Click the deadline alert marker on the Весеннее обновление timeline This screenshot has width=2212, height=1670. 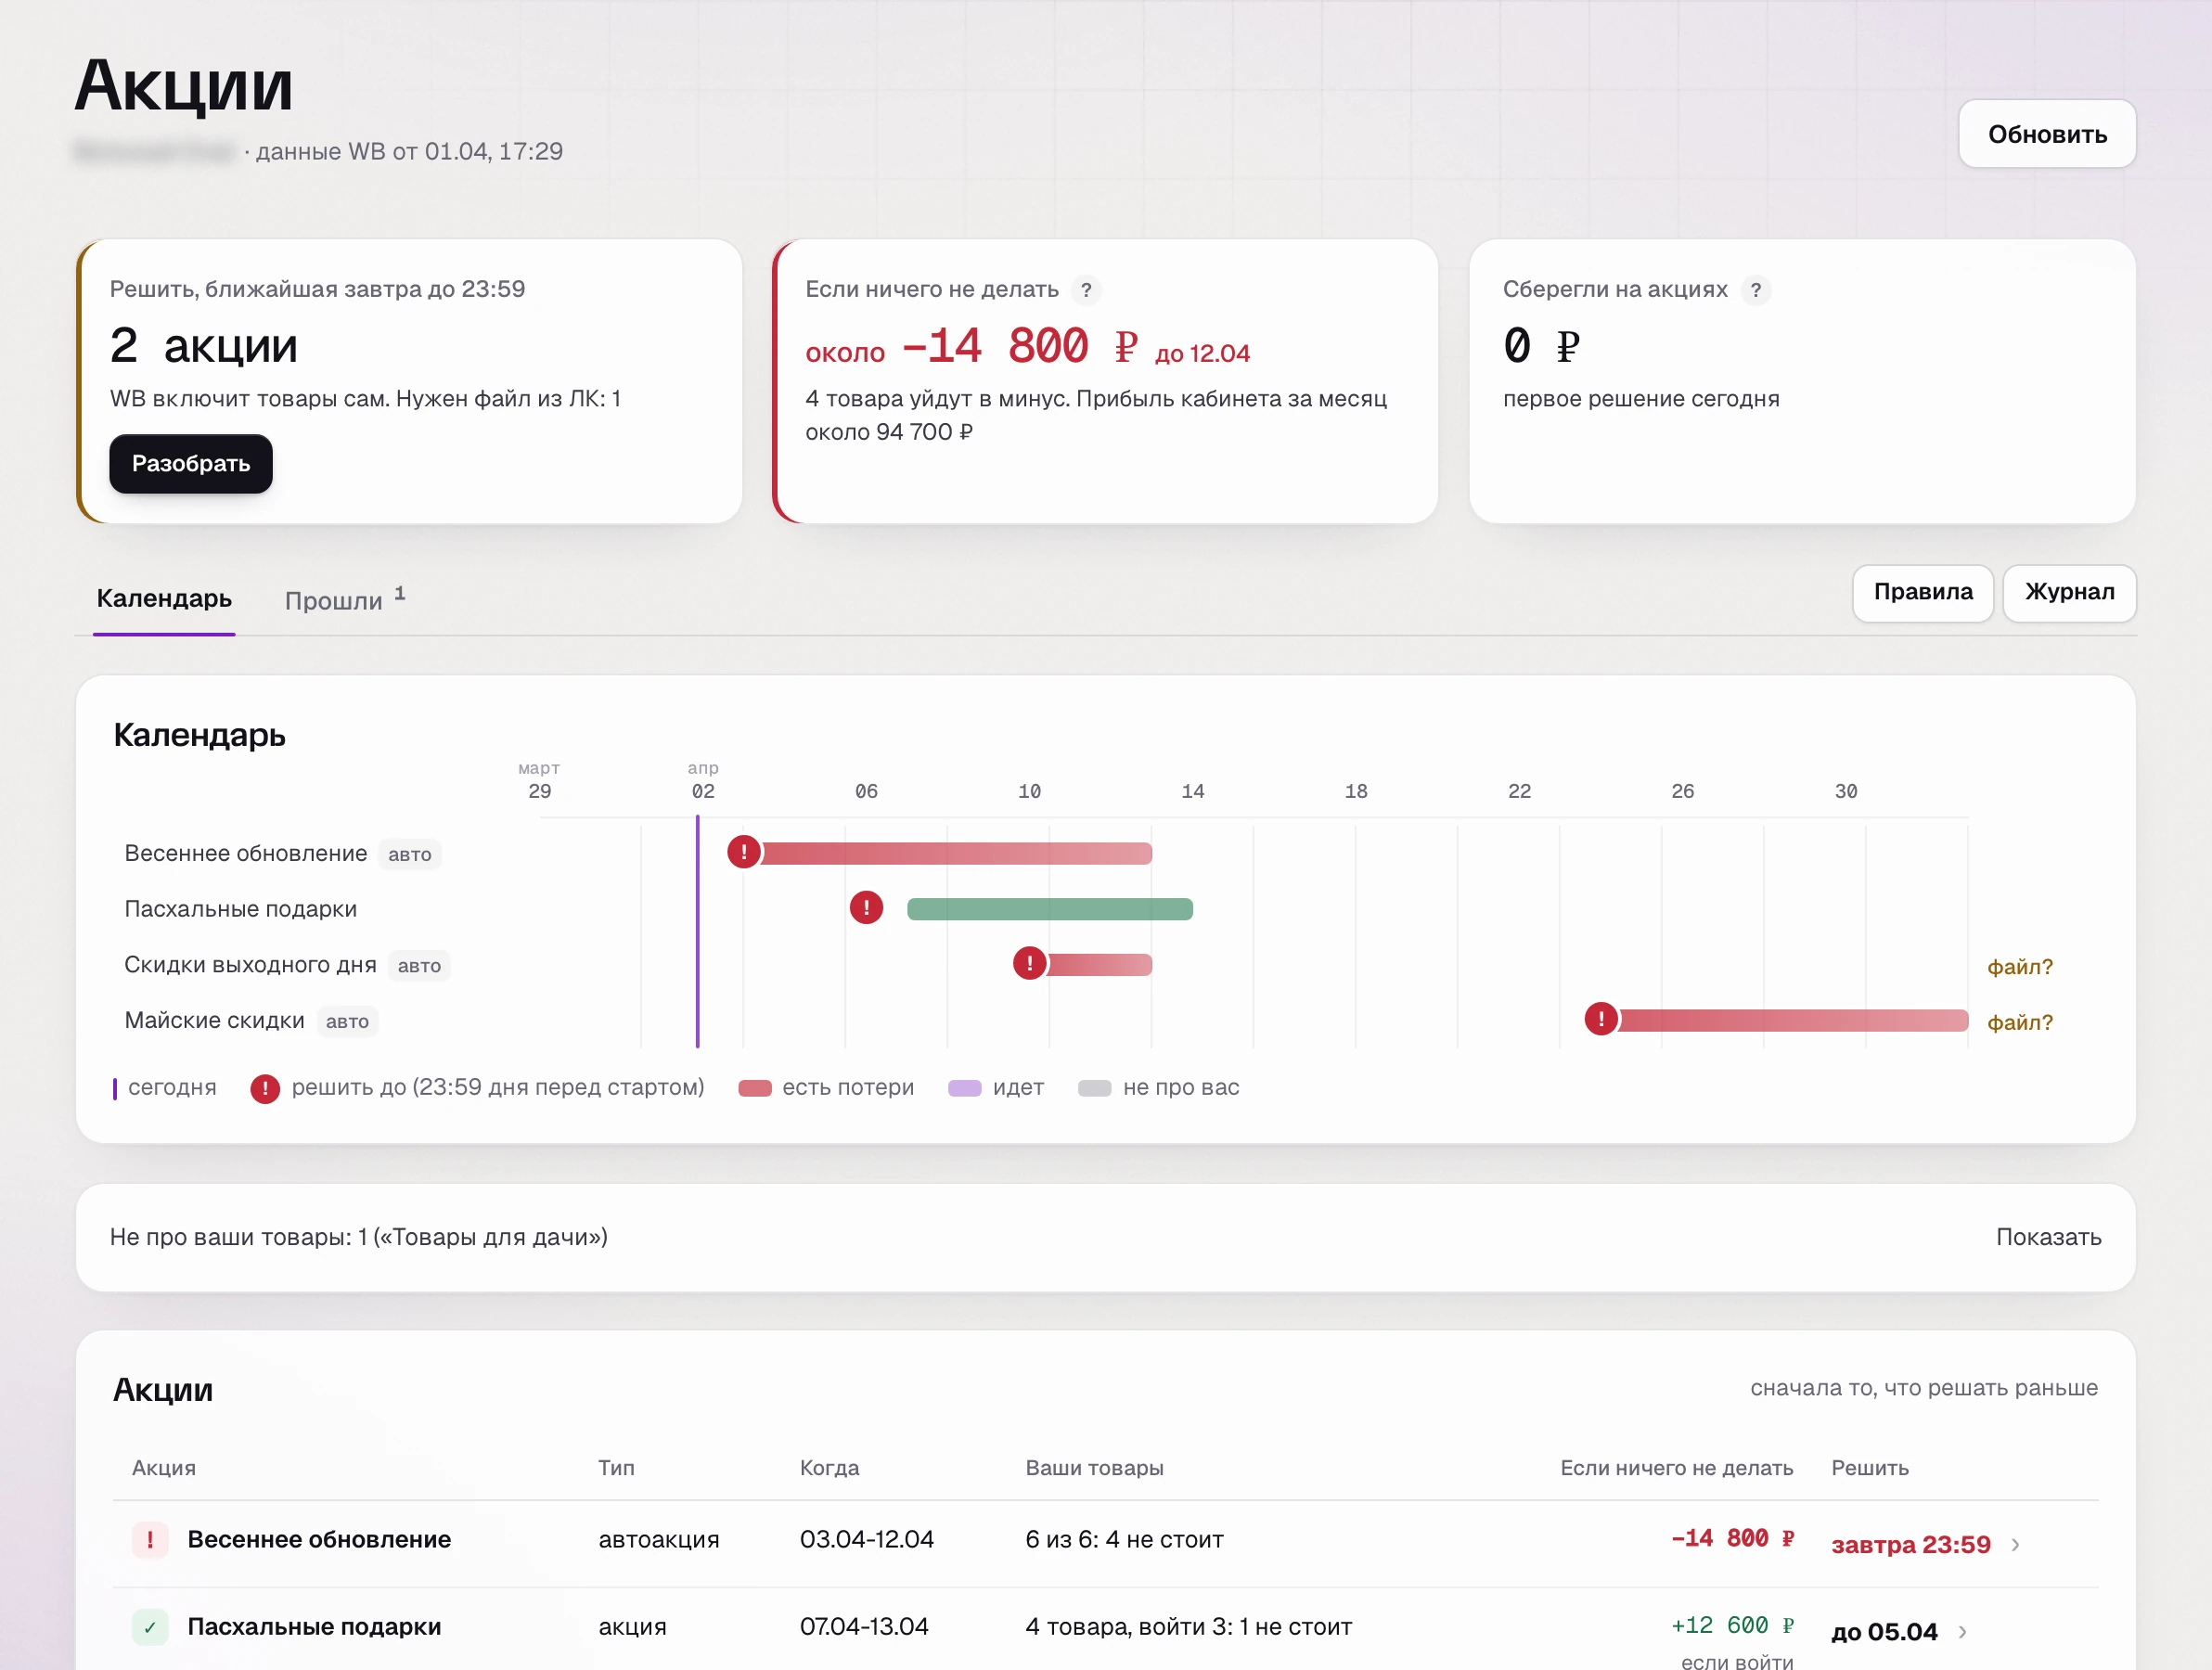tap(744, 852)
